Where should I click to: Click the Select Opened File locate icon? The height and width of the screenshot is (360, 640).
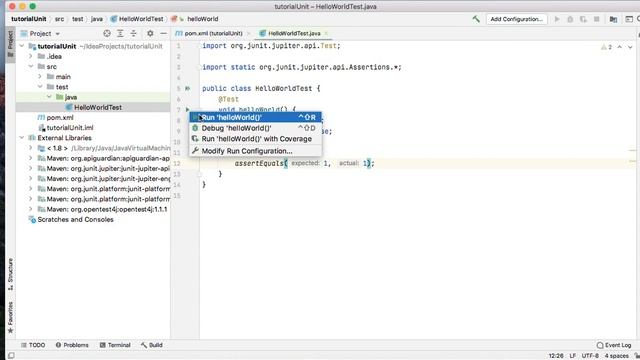click(x=107, y=33)
